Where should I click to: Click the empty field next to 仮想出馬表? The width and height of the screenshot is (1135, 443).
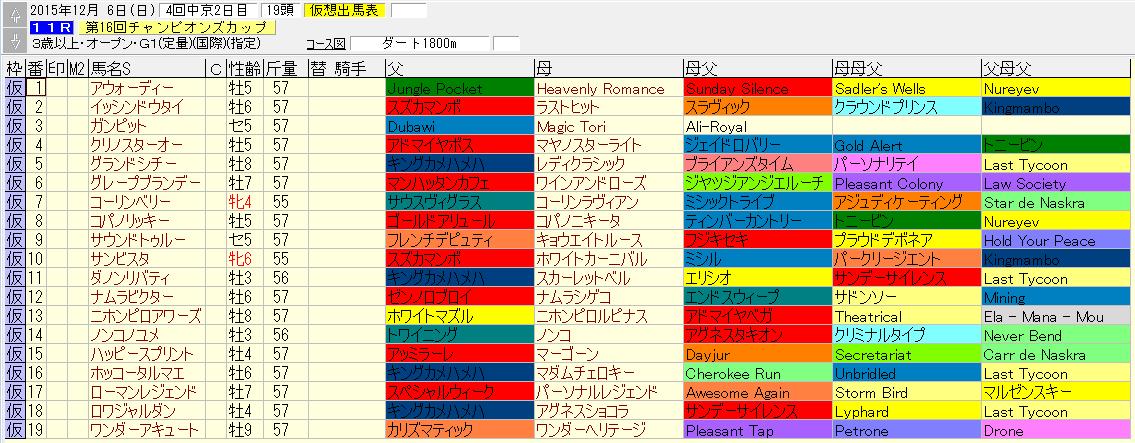click(x=408, y=10)
